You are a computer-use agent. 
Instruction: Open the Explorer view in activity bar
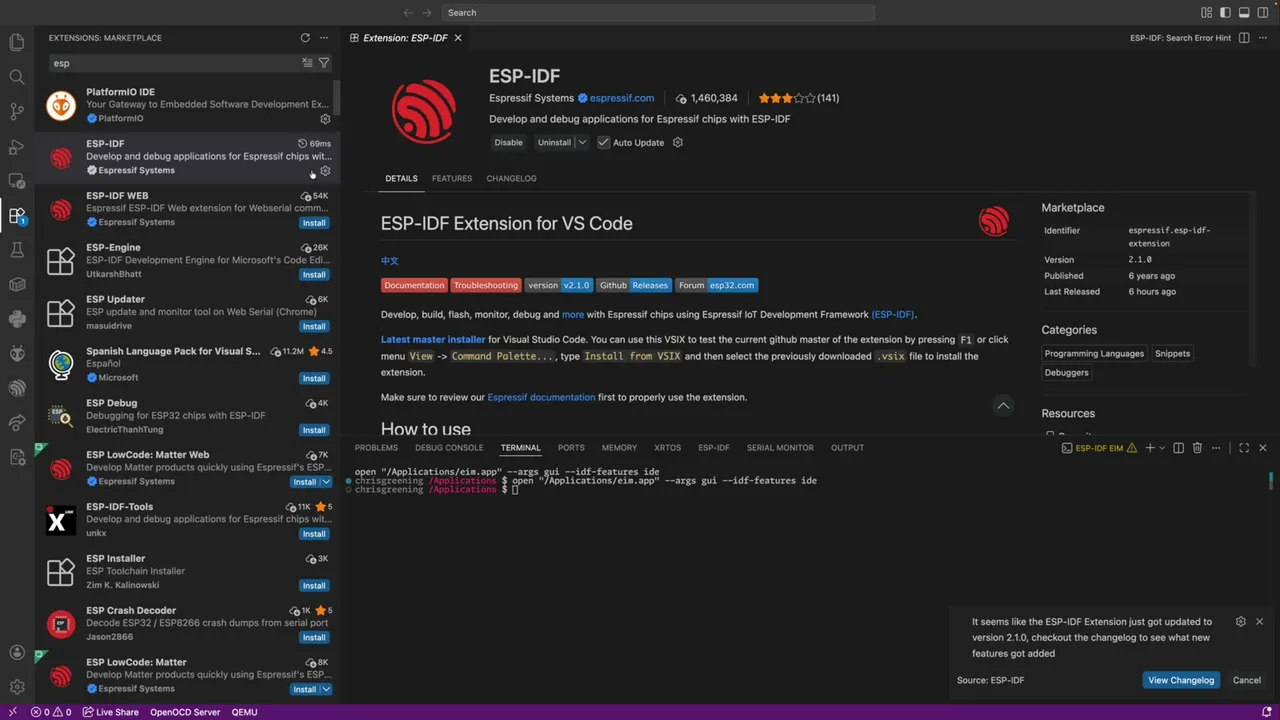click(x=17, y=42)
